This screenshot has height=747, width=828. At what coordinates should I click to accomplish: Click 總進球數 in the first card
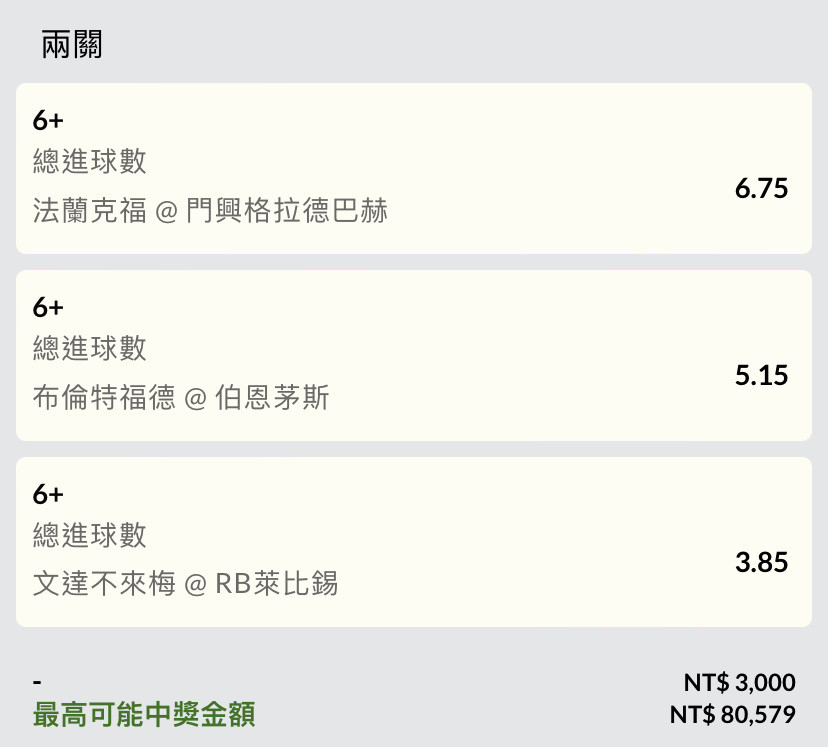coord(89,161)
